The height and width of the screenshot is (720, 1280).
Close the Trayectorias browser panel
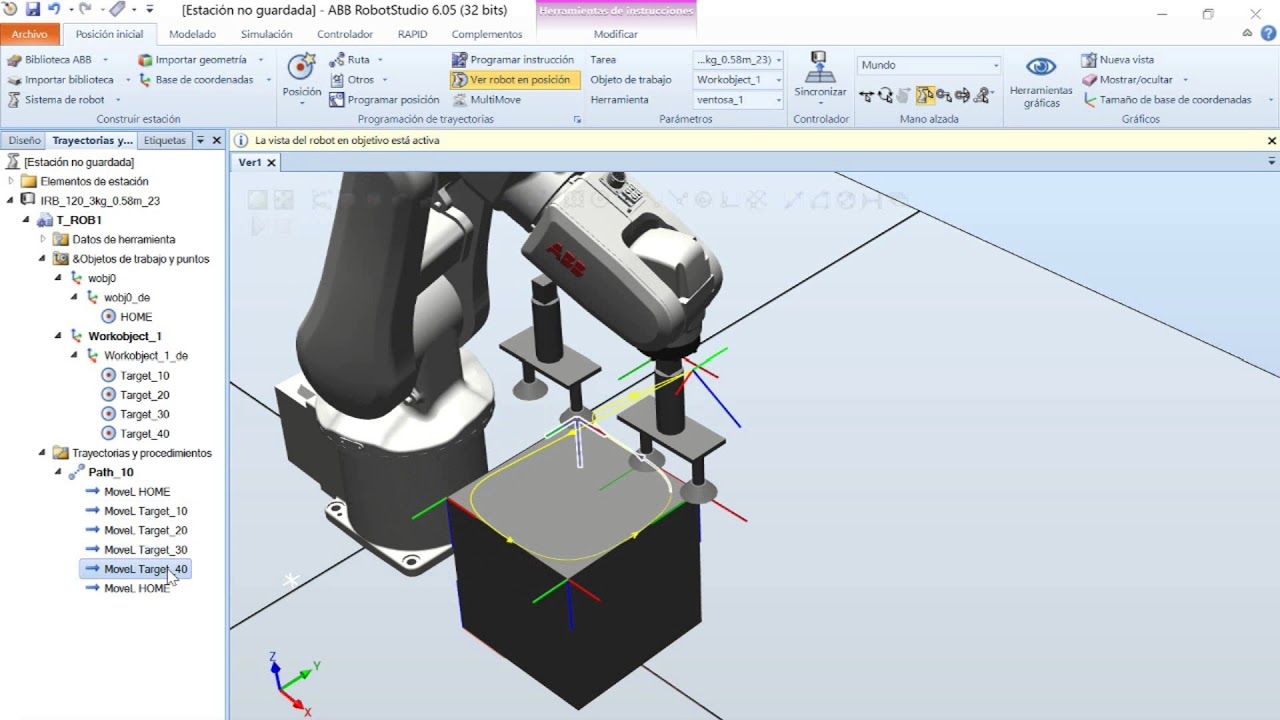[x=216, y=140]
